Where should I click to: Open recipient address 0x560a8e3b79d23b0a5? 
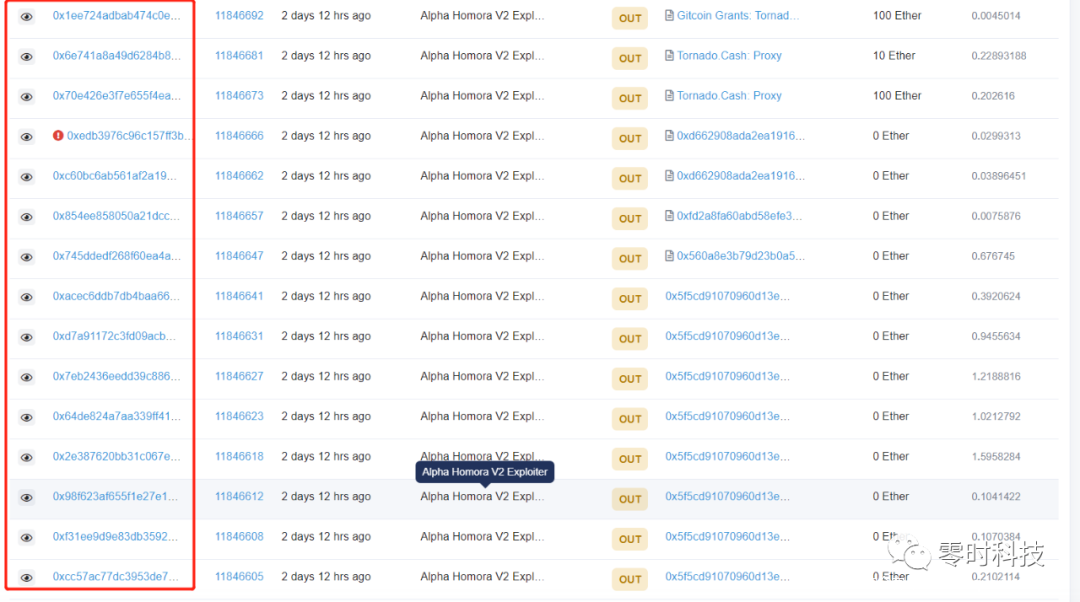(740, 256)
